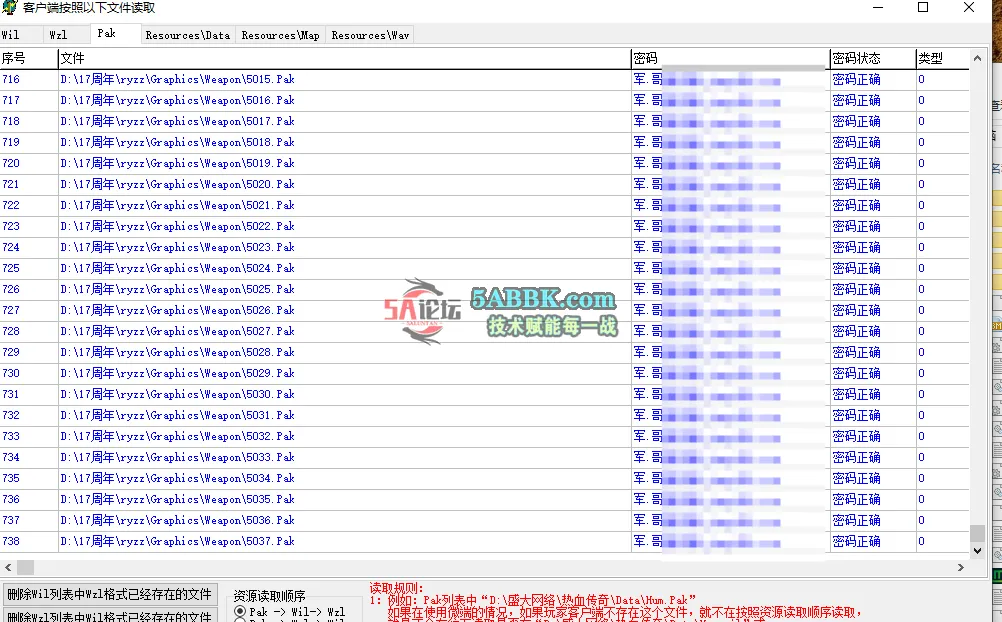1002x622 pixels.
Task: Close the 客户端按照以下文件读取 window
Action: [x=969, y=8]
